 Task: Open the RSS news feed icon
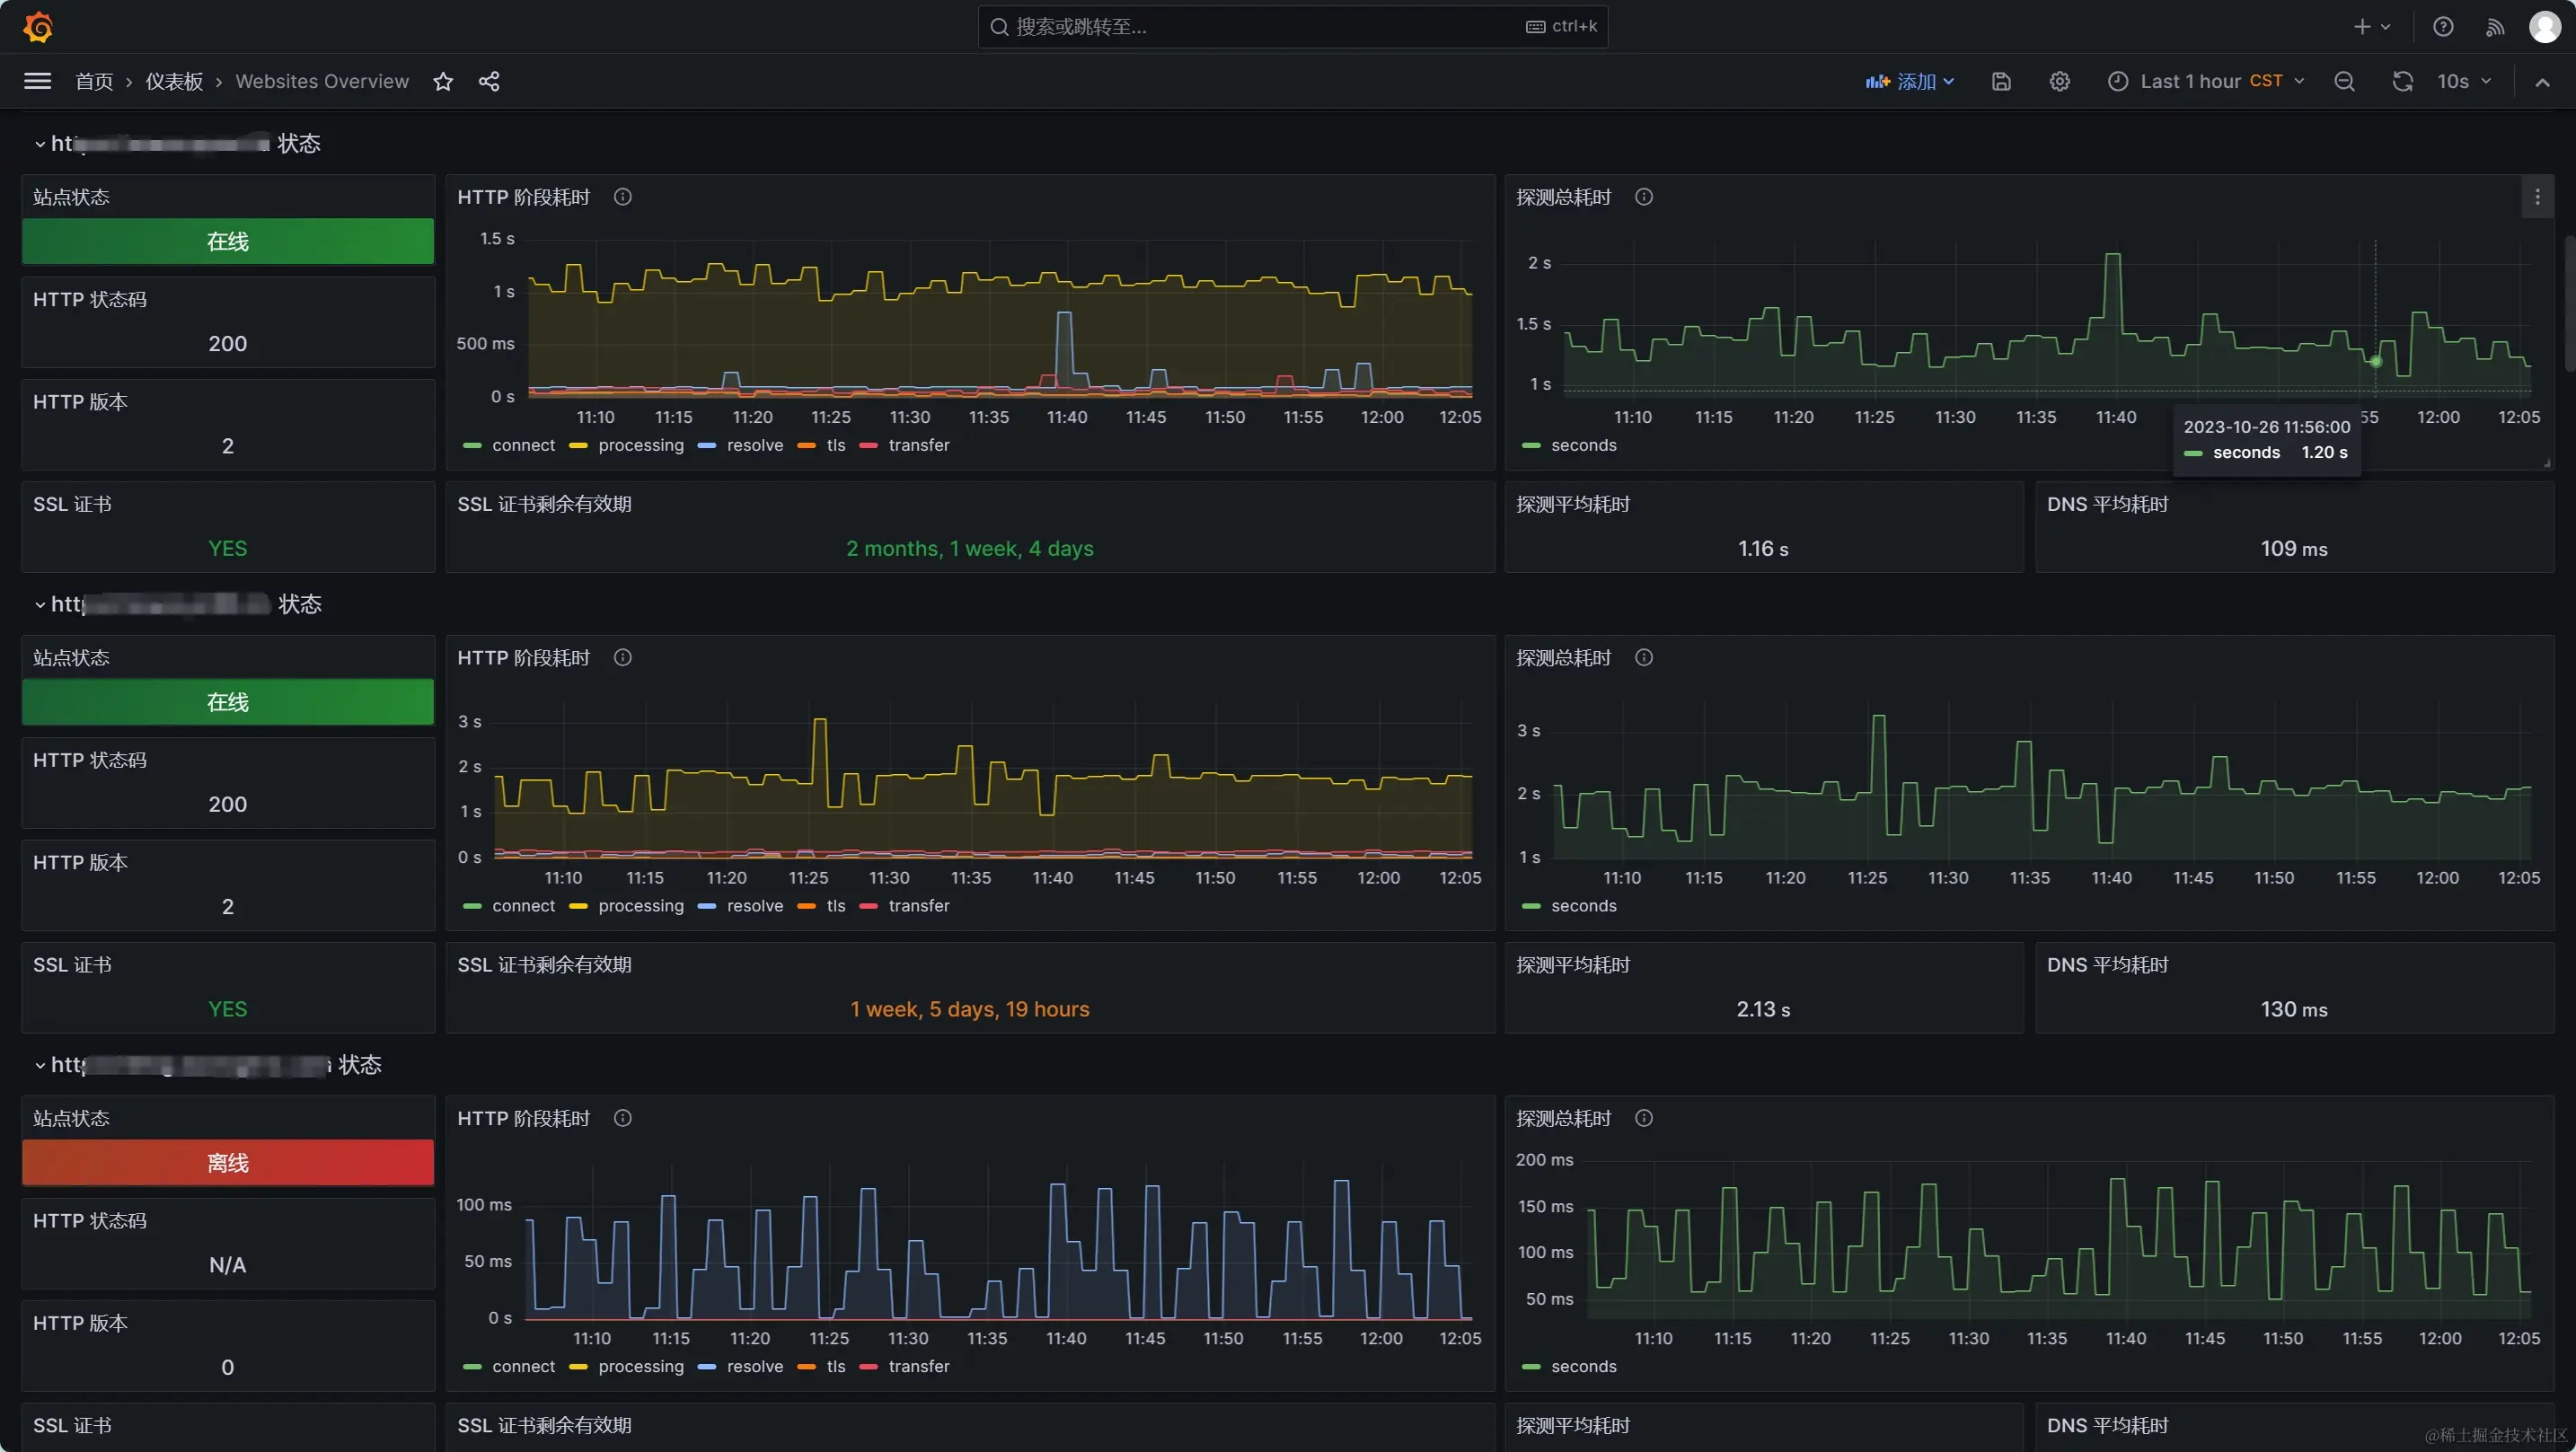tap(2495, 27)
